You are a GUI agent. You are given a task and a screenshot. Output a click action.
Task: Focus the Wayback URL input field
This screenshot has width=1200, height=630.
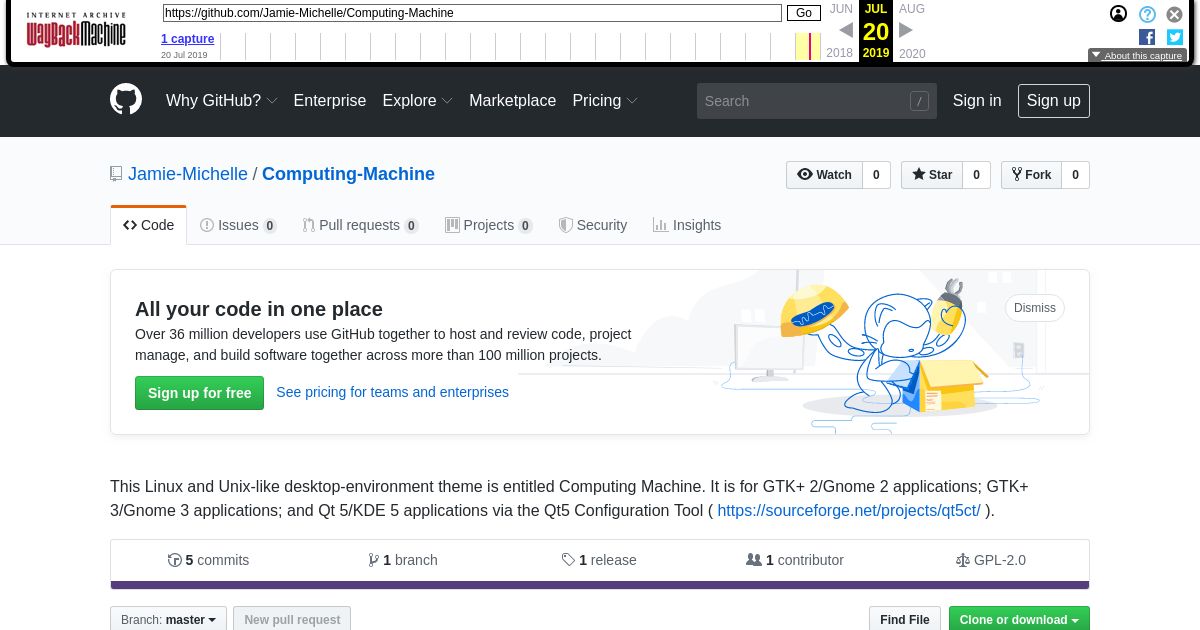472,13
